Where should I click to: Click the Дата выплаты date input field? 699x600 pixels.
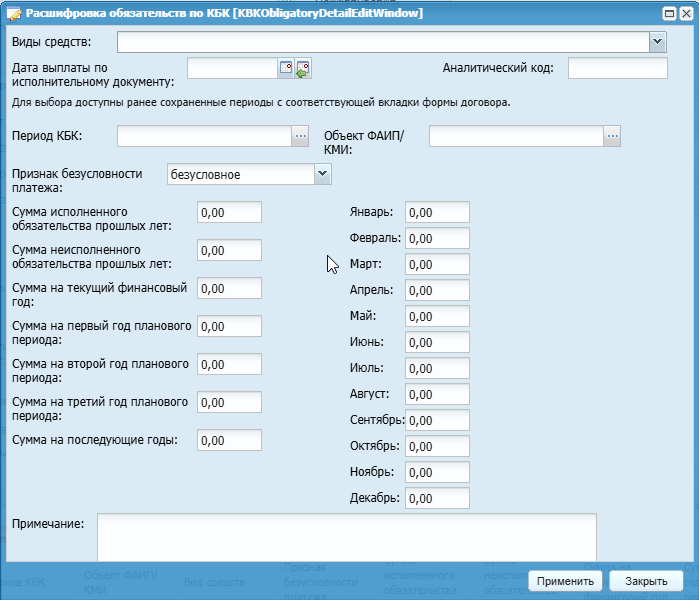[231, 68]
